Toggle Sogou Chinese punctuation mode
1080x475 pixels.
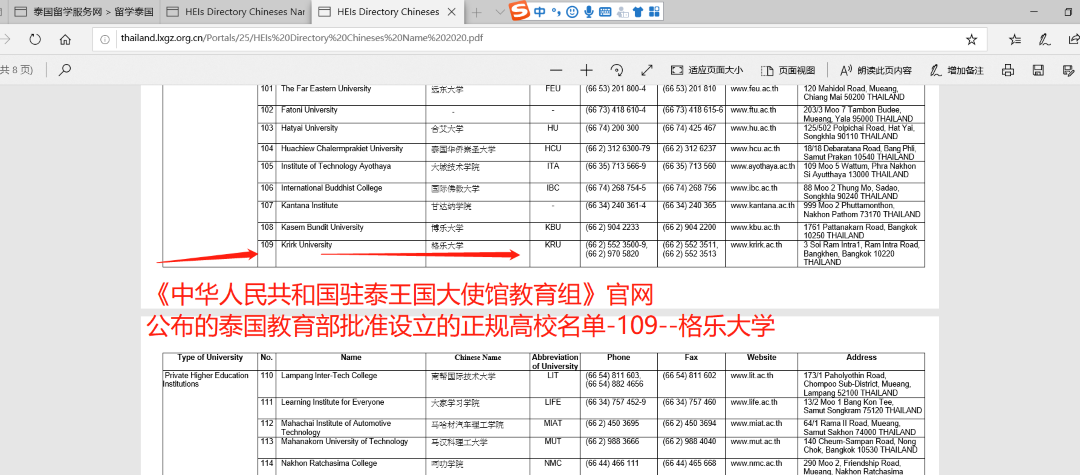click(557, 11)
